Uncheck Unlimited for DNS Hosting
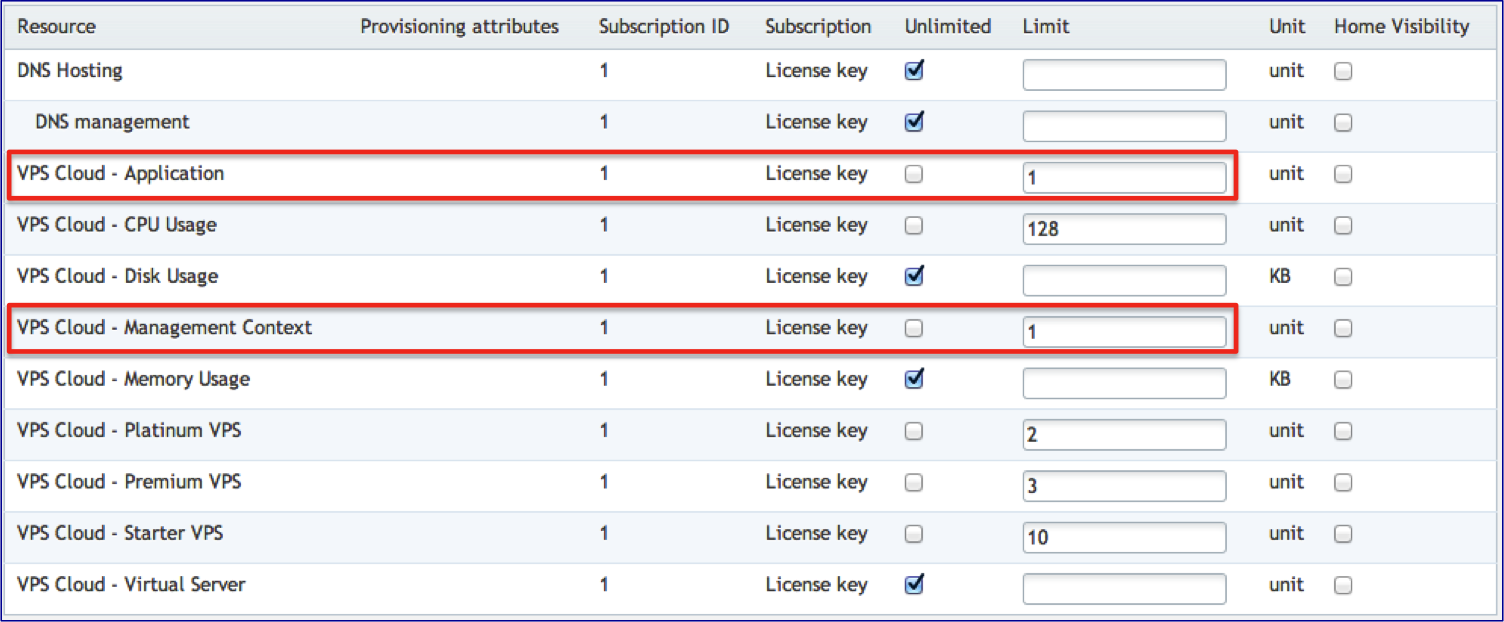1504x622 pixels. [x=914, y=71]
